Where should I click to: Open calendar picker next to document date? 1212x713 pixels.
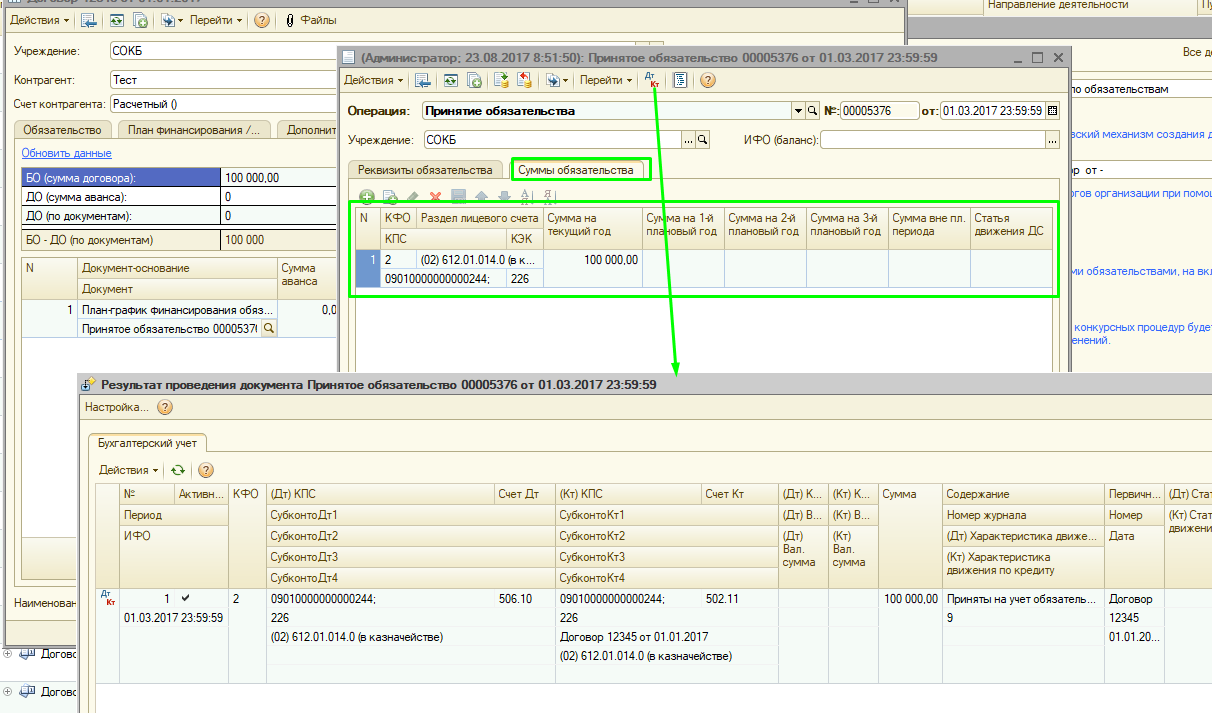click(x=1052, y=111)
